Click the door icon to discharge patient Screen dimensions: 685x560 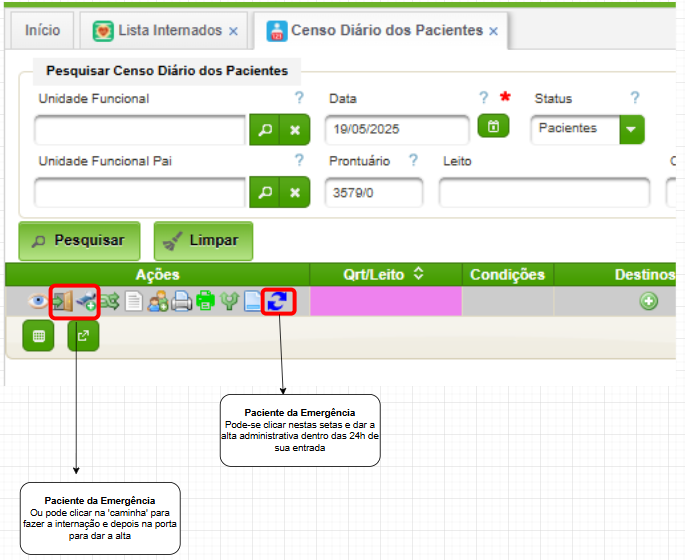tap(63, 302)
